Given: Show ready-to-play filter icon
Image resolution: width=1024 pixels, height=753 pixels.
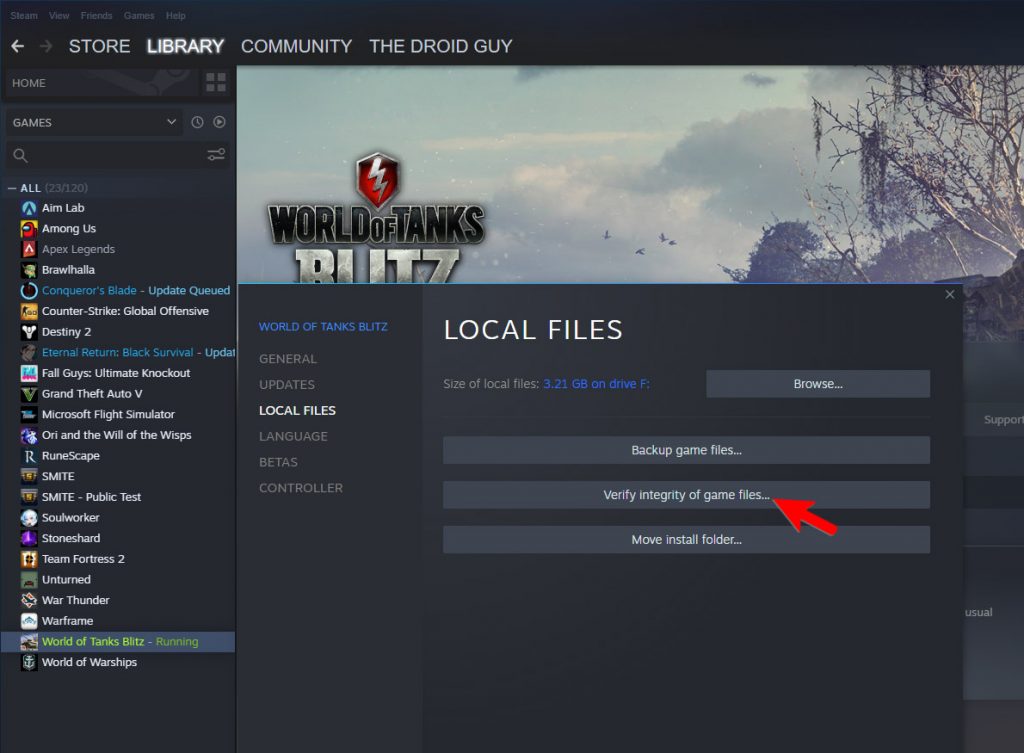Looking at the screenshot, I should 219,122.
